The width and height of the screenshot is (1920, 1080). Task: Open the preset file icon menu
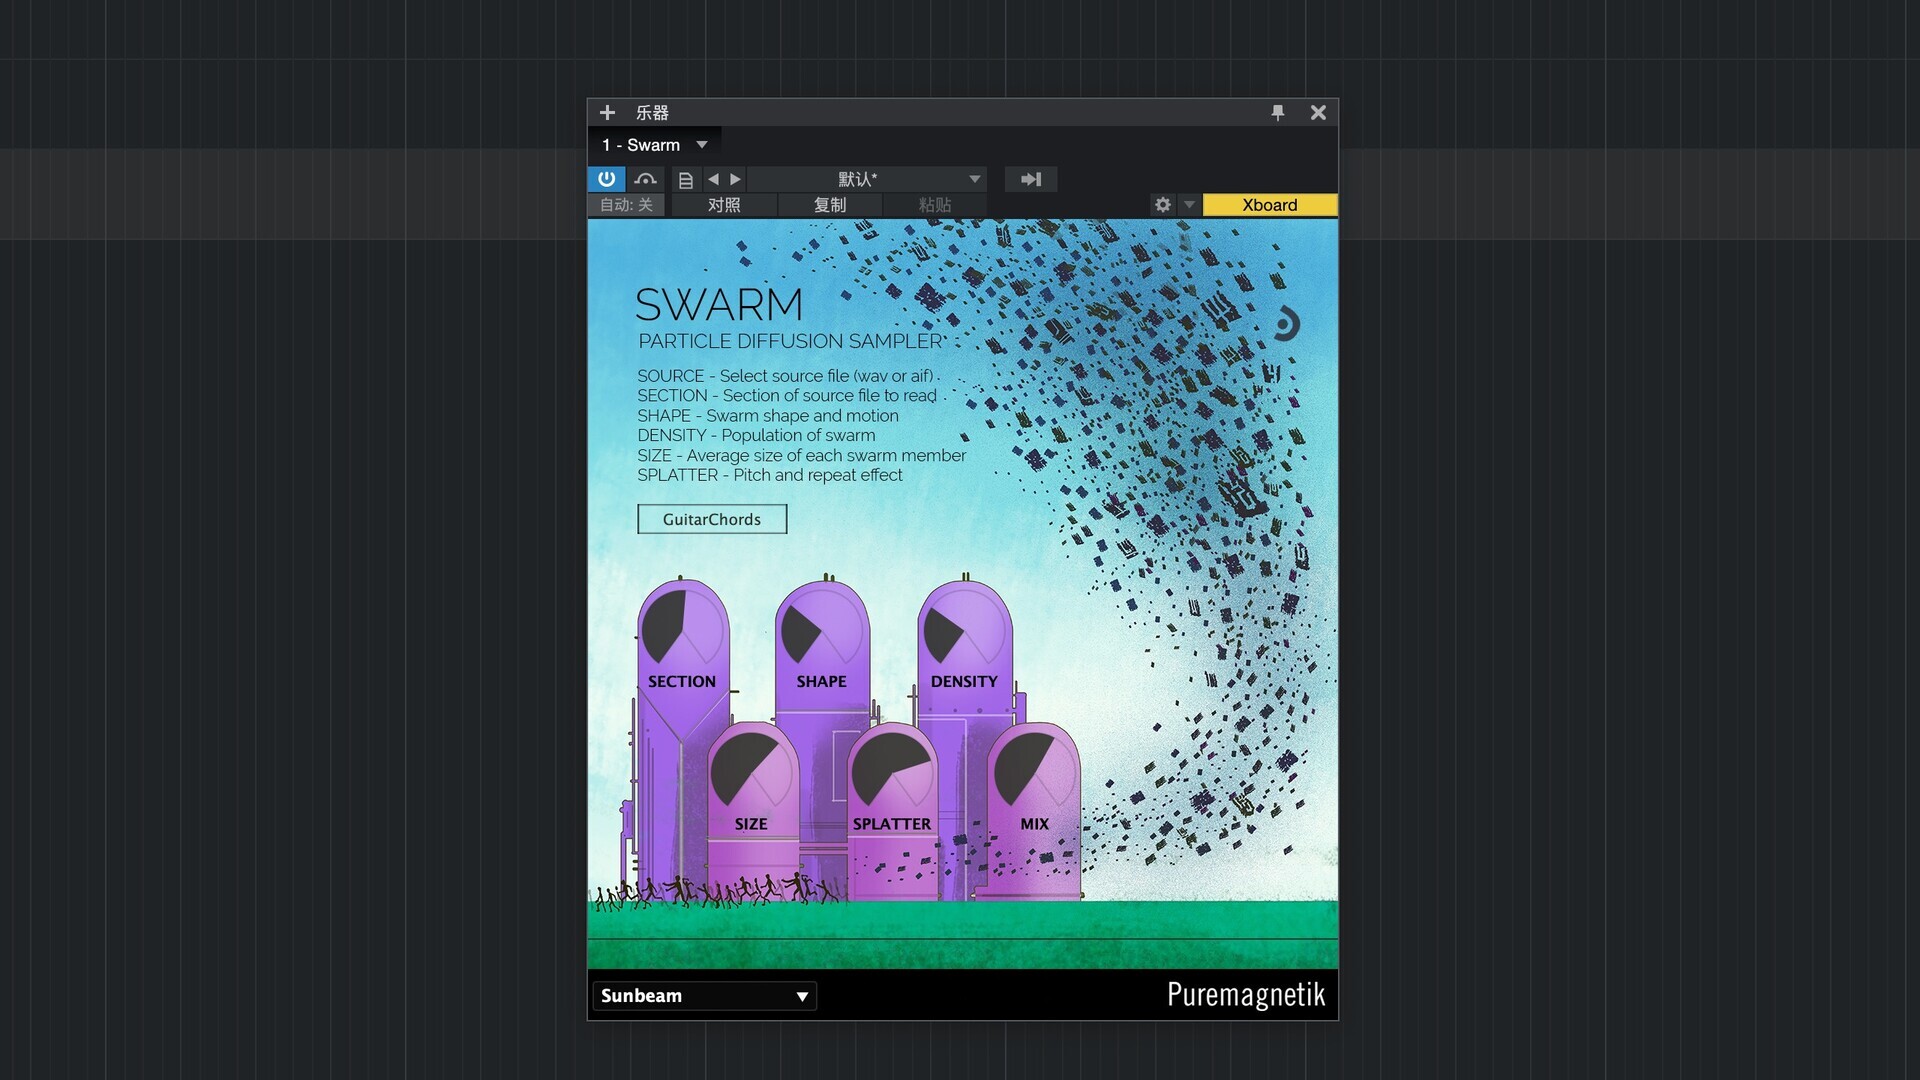pos(685,180)
